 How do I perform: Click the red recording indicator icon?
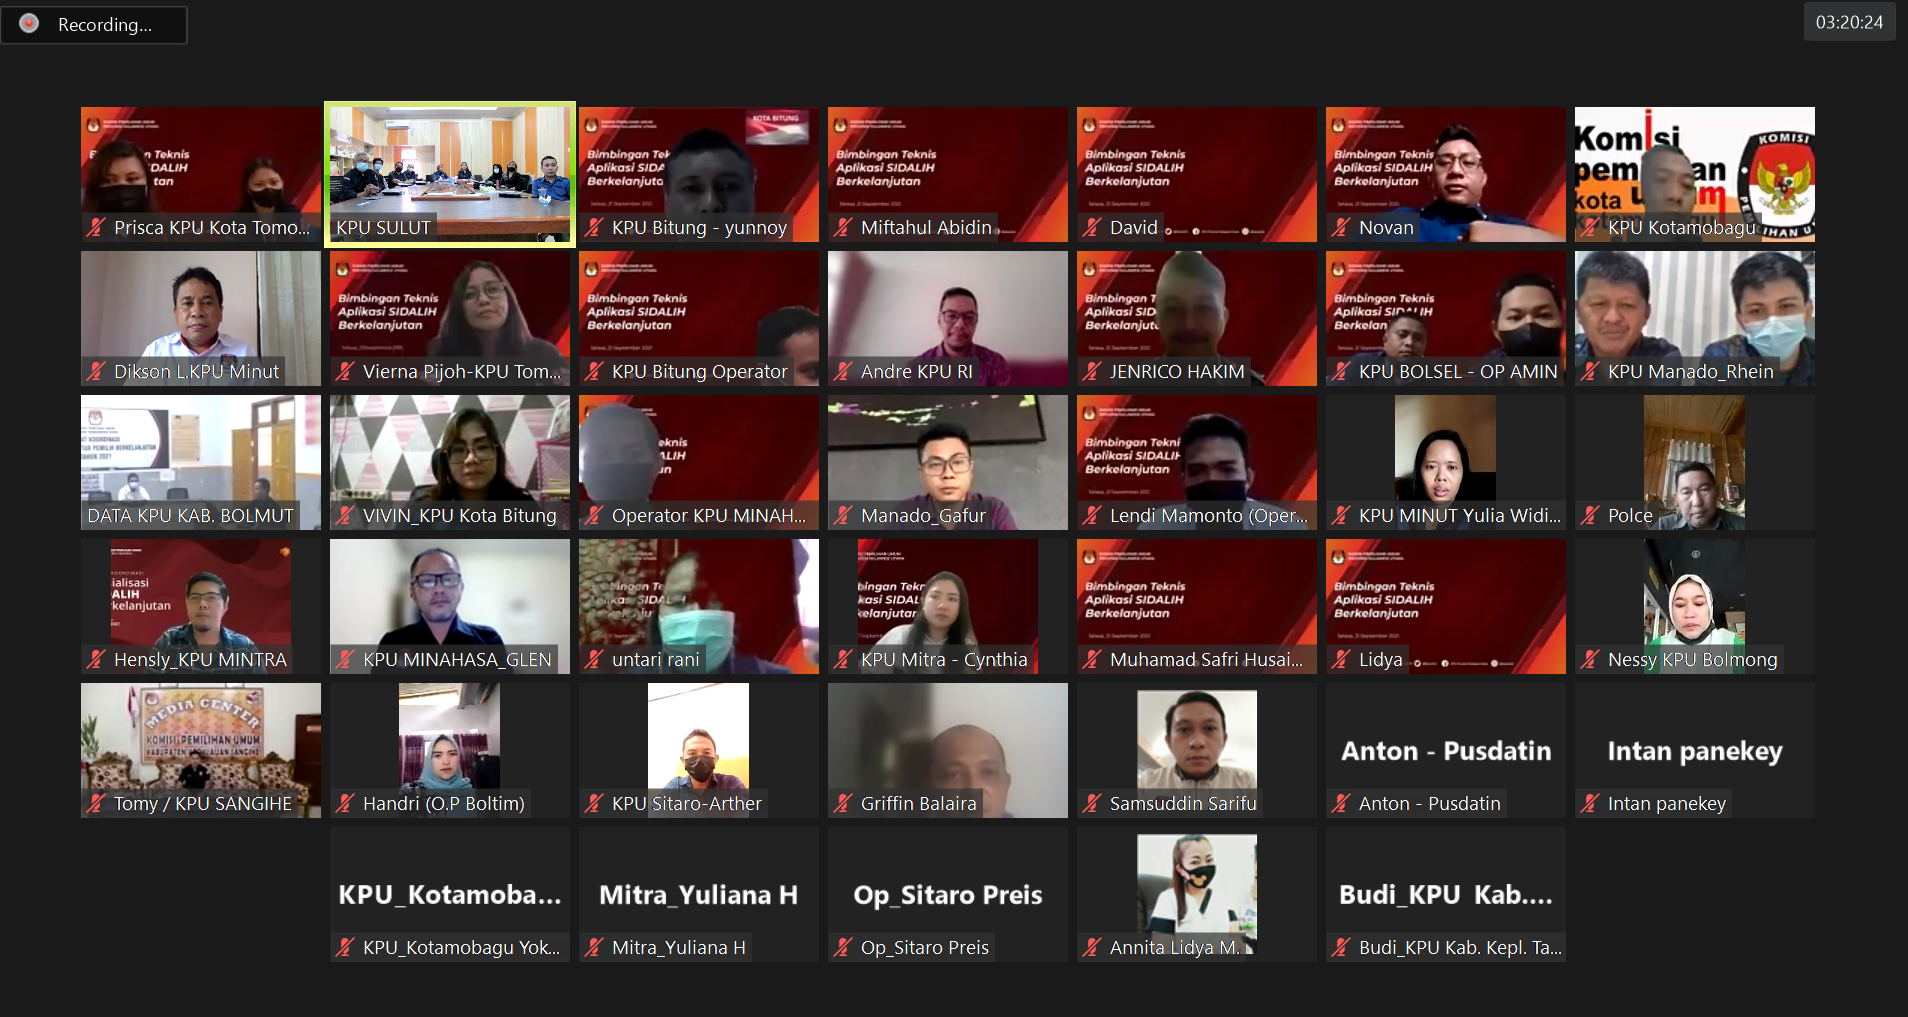pos(29,24)
